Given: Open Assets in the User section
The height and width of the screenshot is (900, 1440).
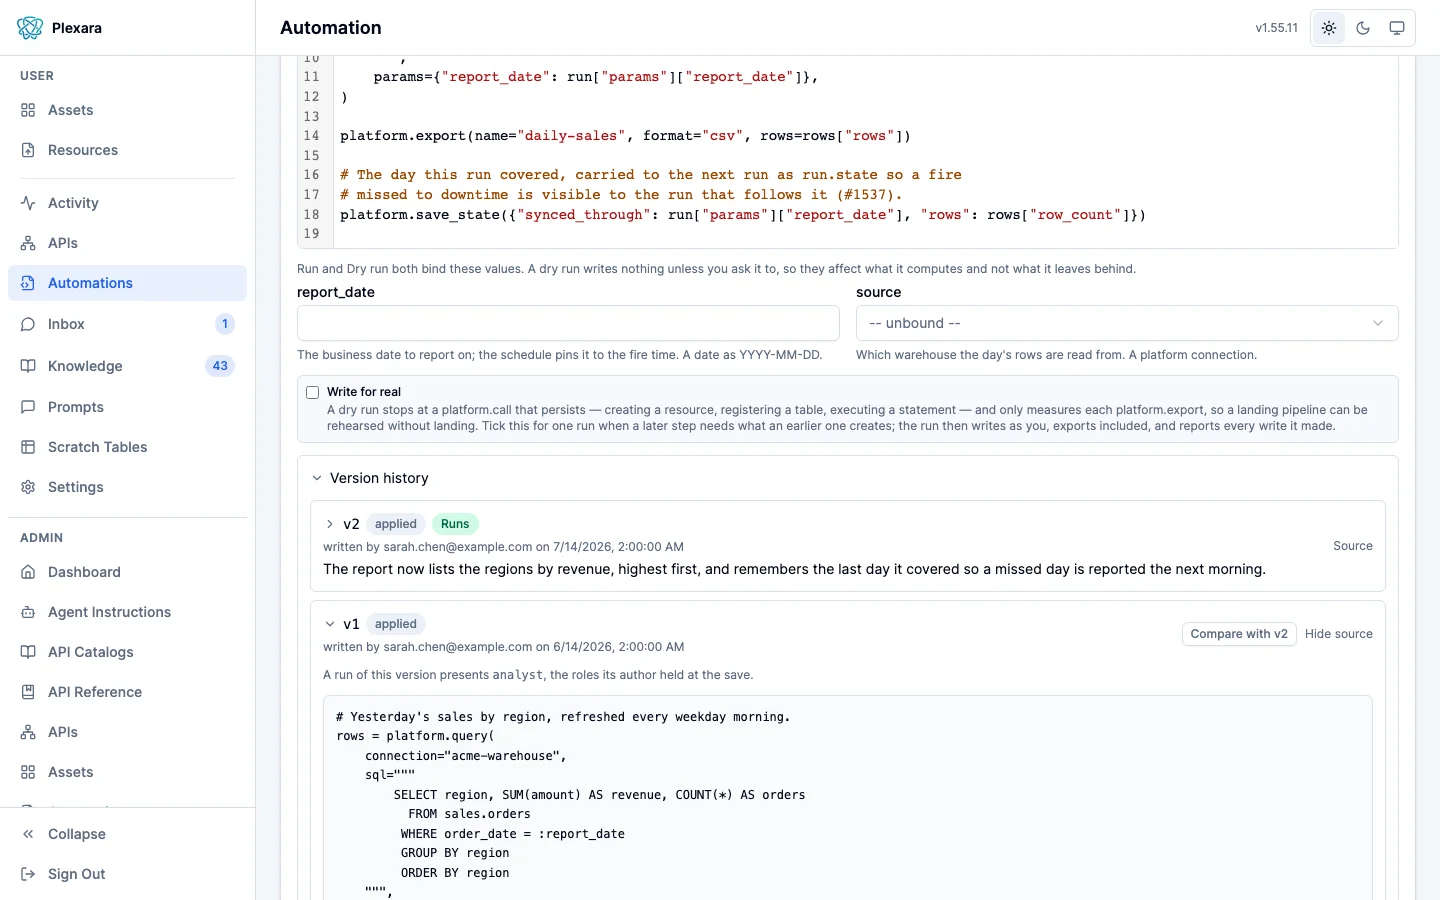Looking at the screenshot, I should pos(127,110).
